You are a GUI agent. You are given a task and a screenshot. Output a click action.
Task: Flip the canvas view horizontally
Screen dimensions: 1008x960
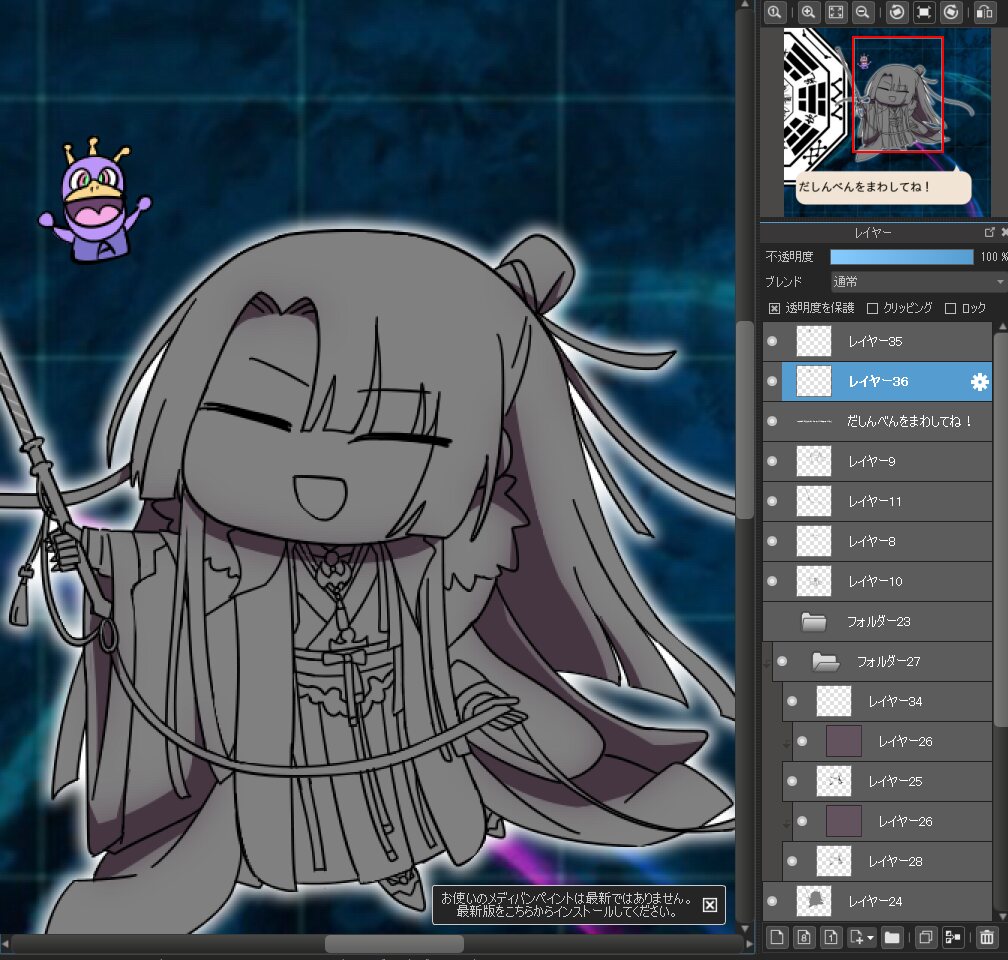pos(984,12)
